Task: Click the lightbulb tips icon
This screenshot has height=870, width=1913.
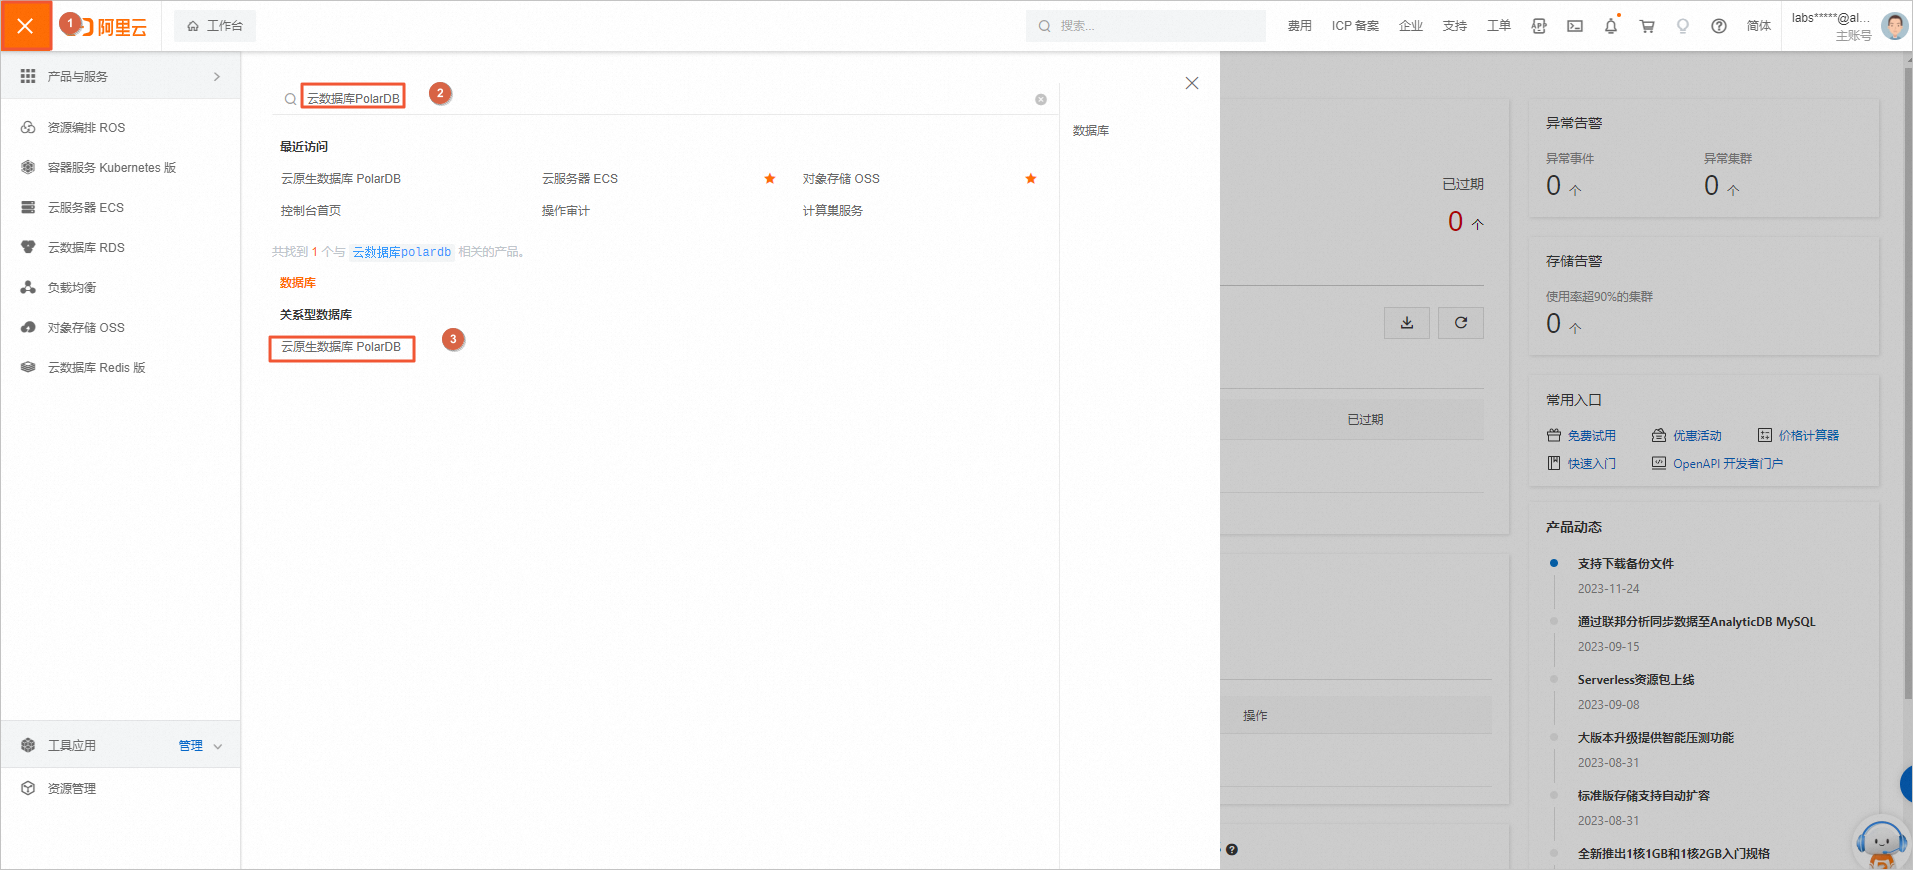Action: coord(1683,26)
